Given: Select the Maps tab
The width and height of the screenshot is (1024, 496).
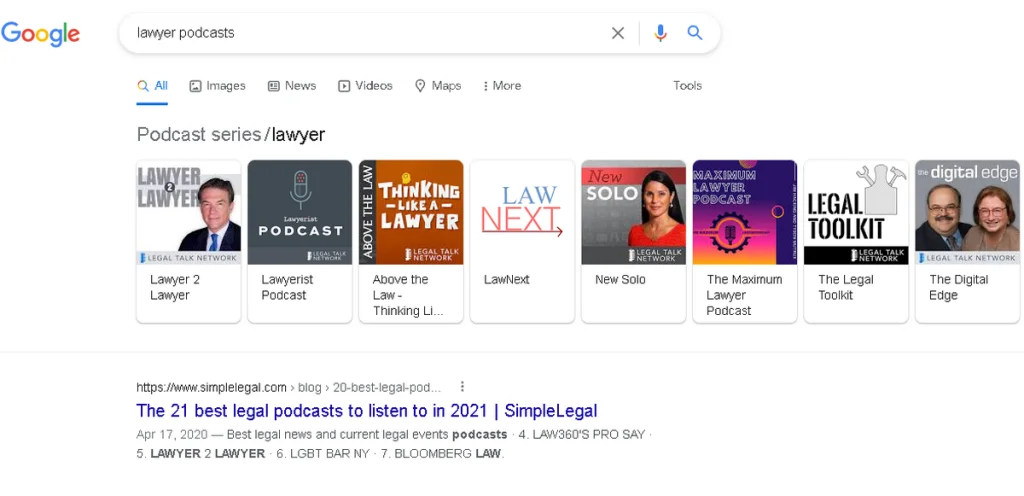Looking at the screenshot, I should tap(438, 86).
